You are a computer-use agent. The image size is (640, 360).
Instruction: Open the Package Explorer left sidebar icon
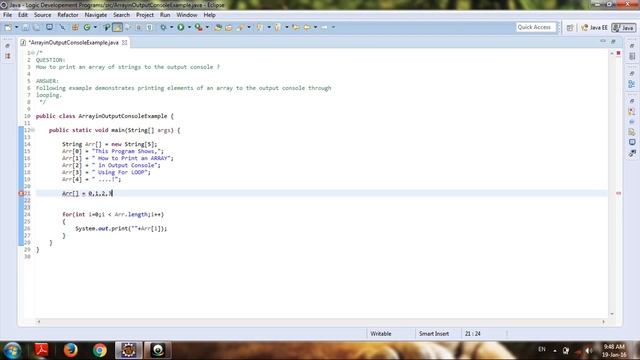coord(8,56)
